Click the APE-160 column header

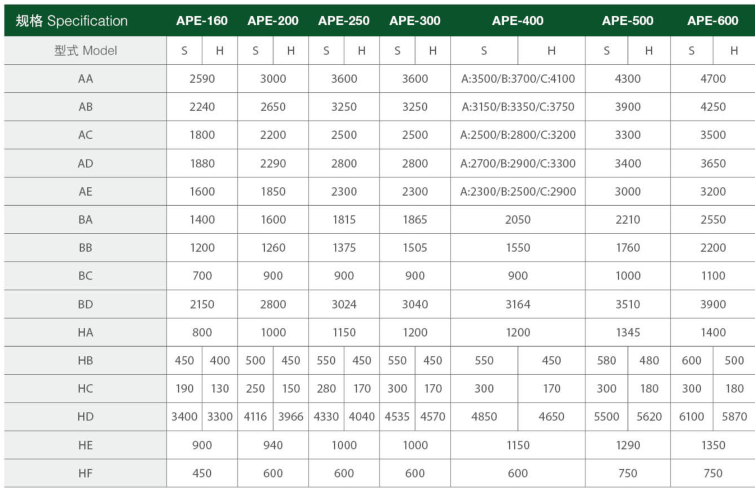click(x=202, y=21)
